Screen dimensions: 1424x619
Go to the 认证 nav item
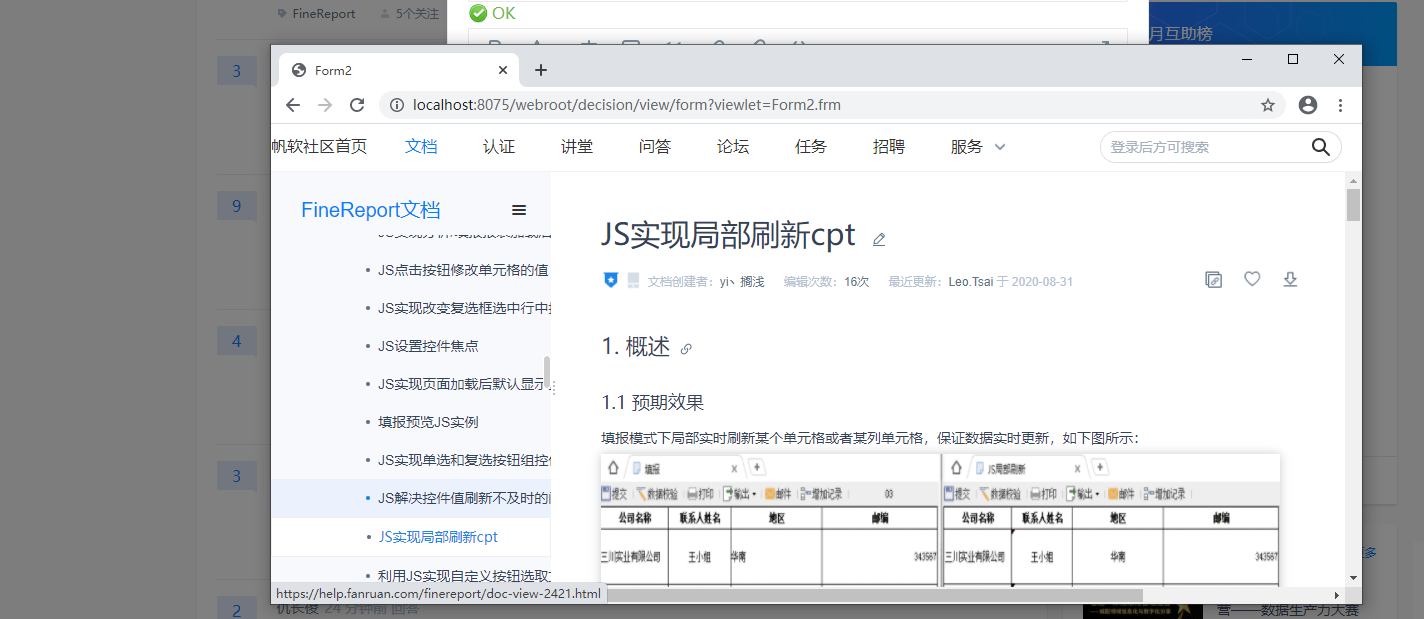[499, 147]
